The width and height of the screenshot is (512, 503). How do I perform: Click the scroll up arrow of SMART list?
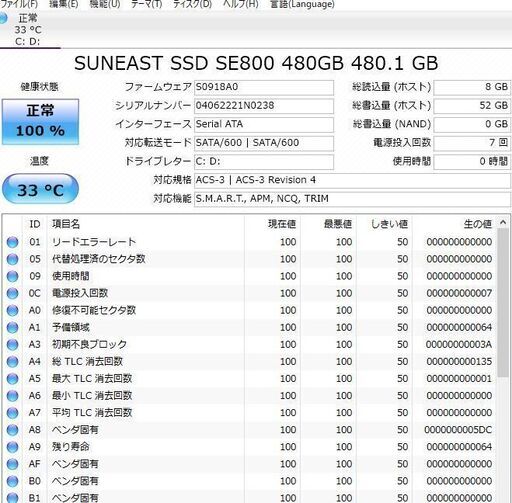point(503,222)
